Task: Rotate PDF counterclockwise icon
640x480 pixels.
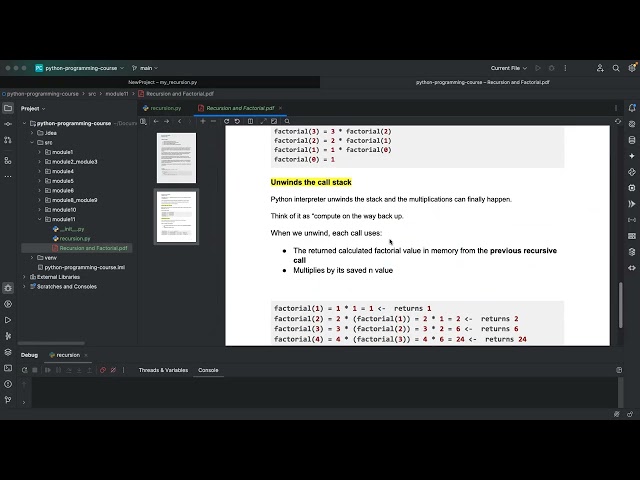Action: coord(237,121)
